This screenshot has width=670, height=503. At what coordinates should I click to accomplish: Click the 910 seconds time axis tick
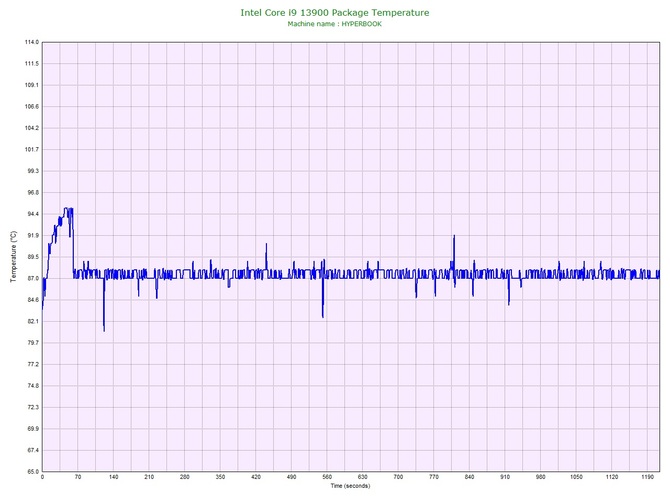505,477
